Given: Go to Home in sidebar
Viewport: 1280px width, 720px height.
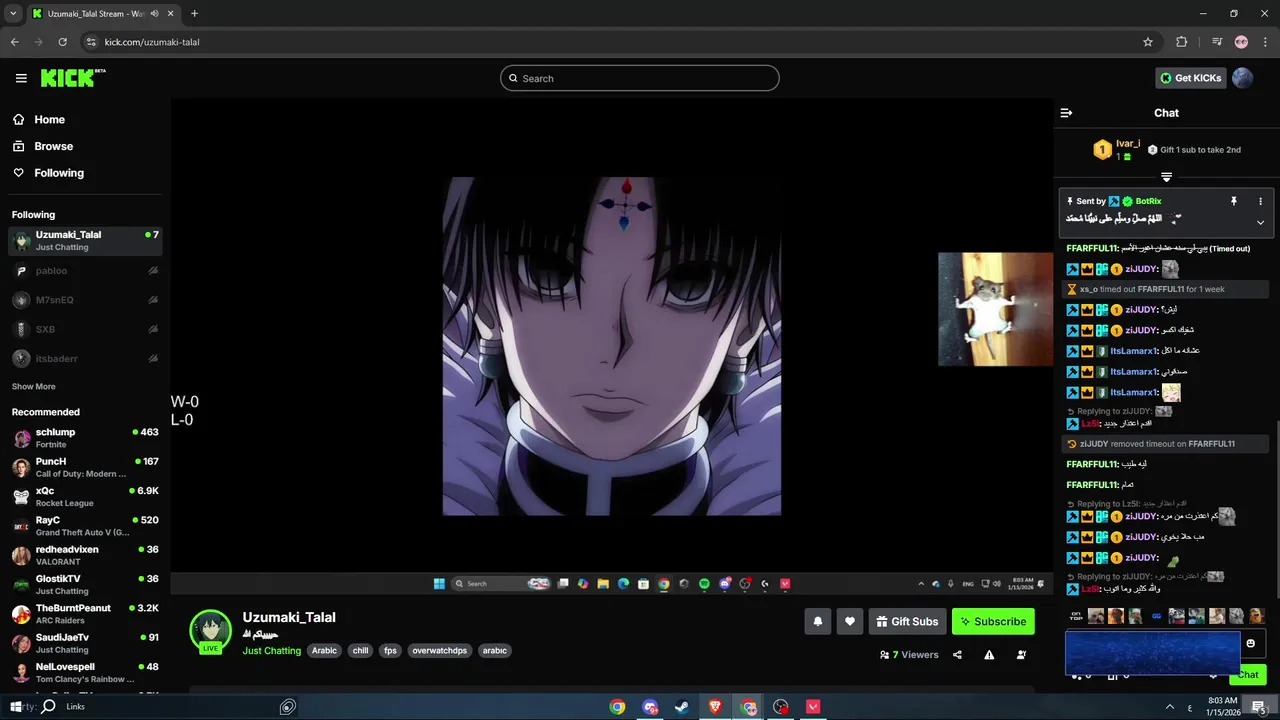Looking at the screenshot, I should click(x=49, y=120).
